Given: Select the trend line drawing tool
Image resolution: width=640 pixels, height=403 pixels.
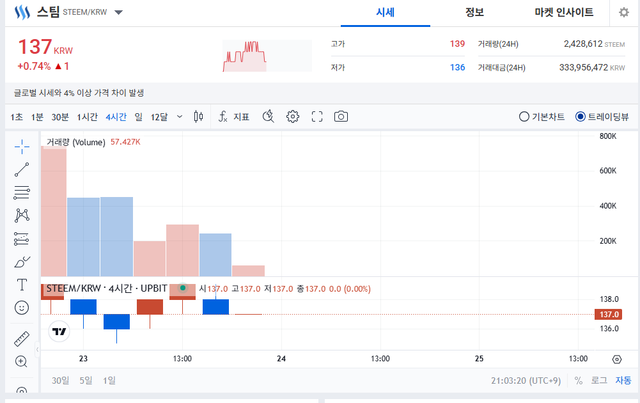Looking at the screenshot, I should (22, 169).
